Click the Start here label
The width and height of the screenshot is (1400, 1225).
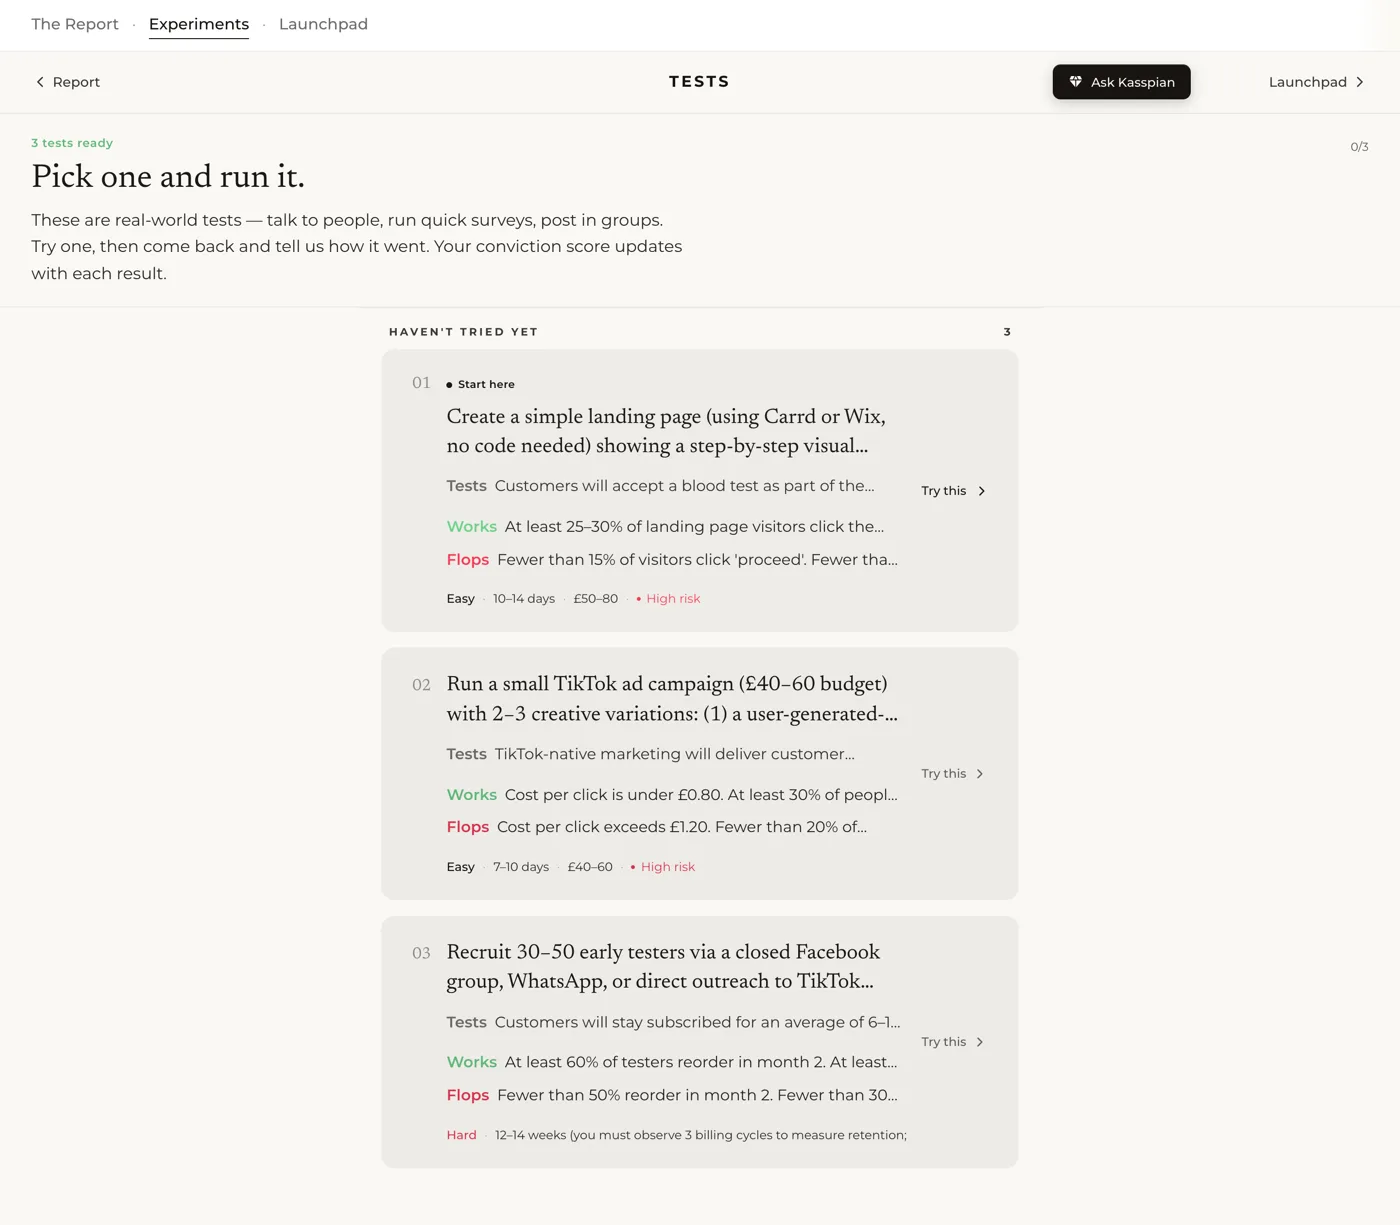tap(481, 384)
